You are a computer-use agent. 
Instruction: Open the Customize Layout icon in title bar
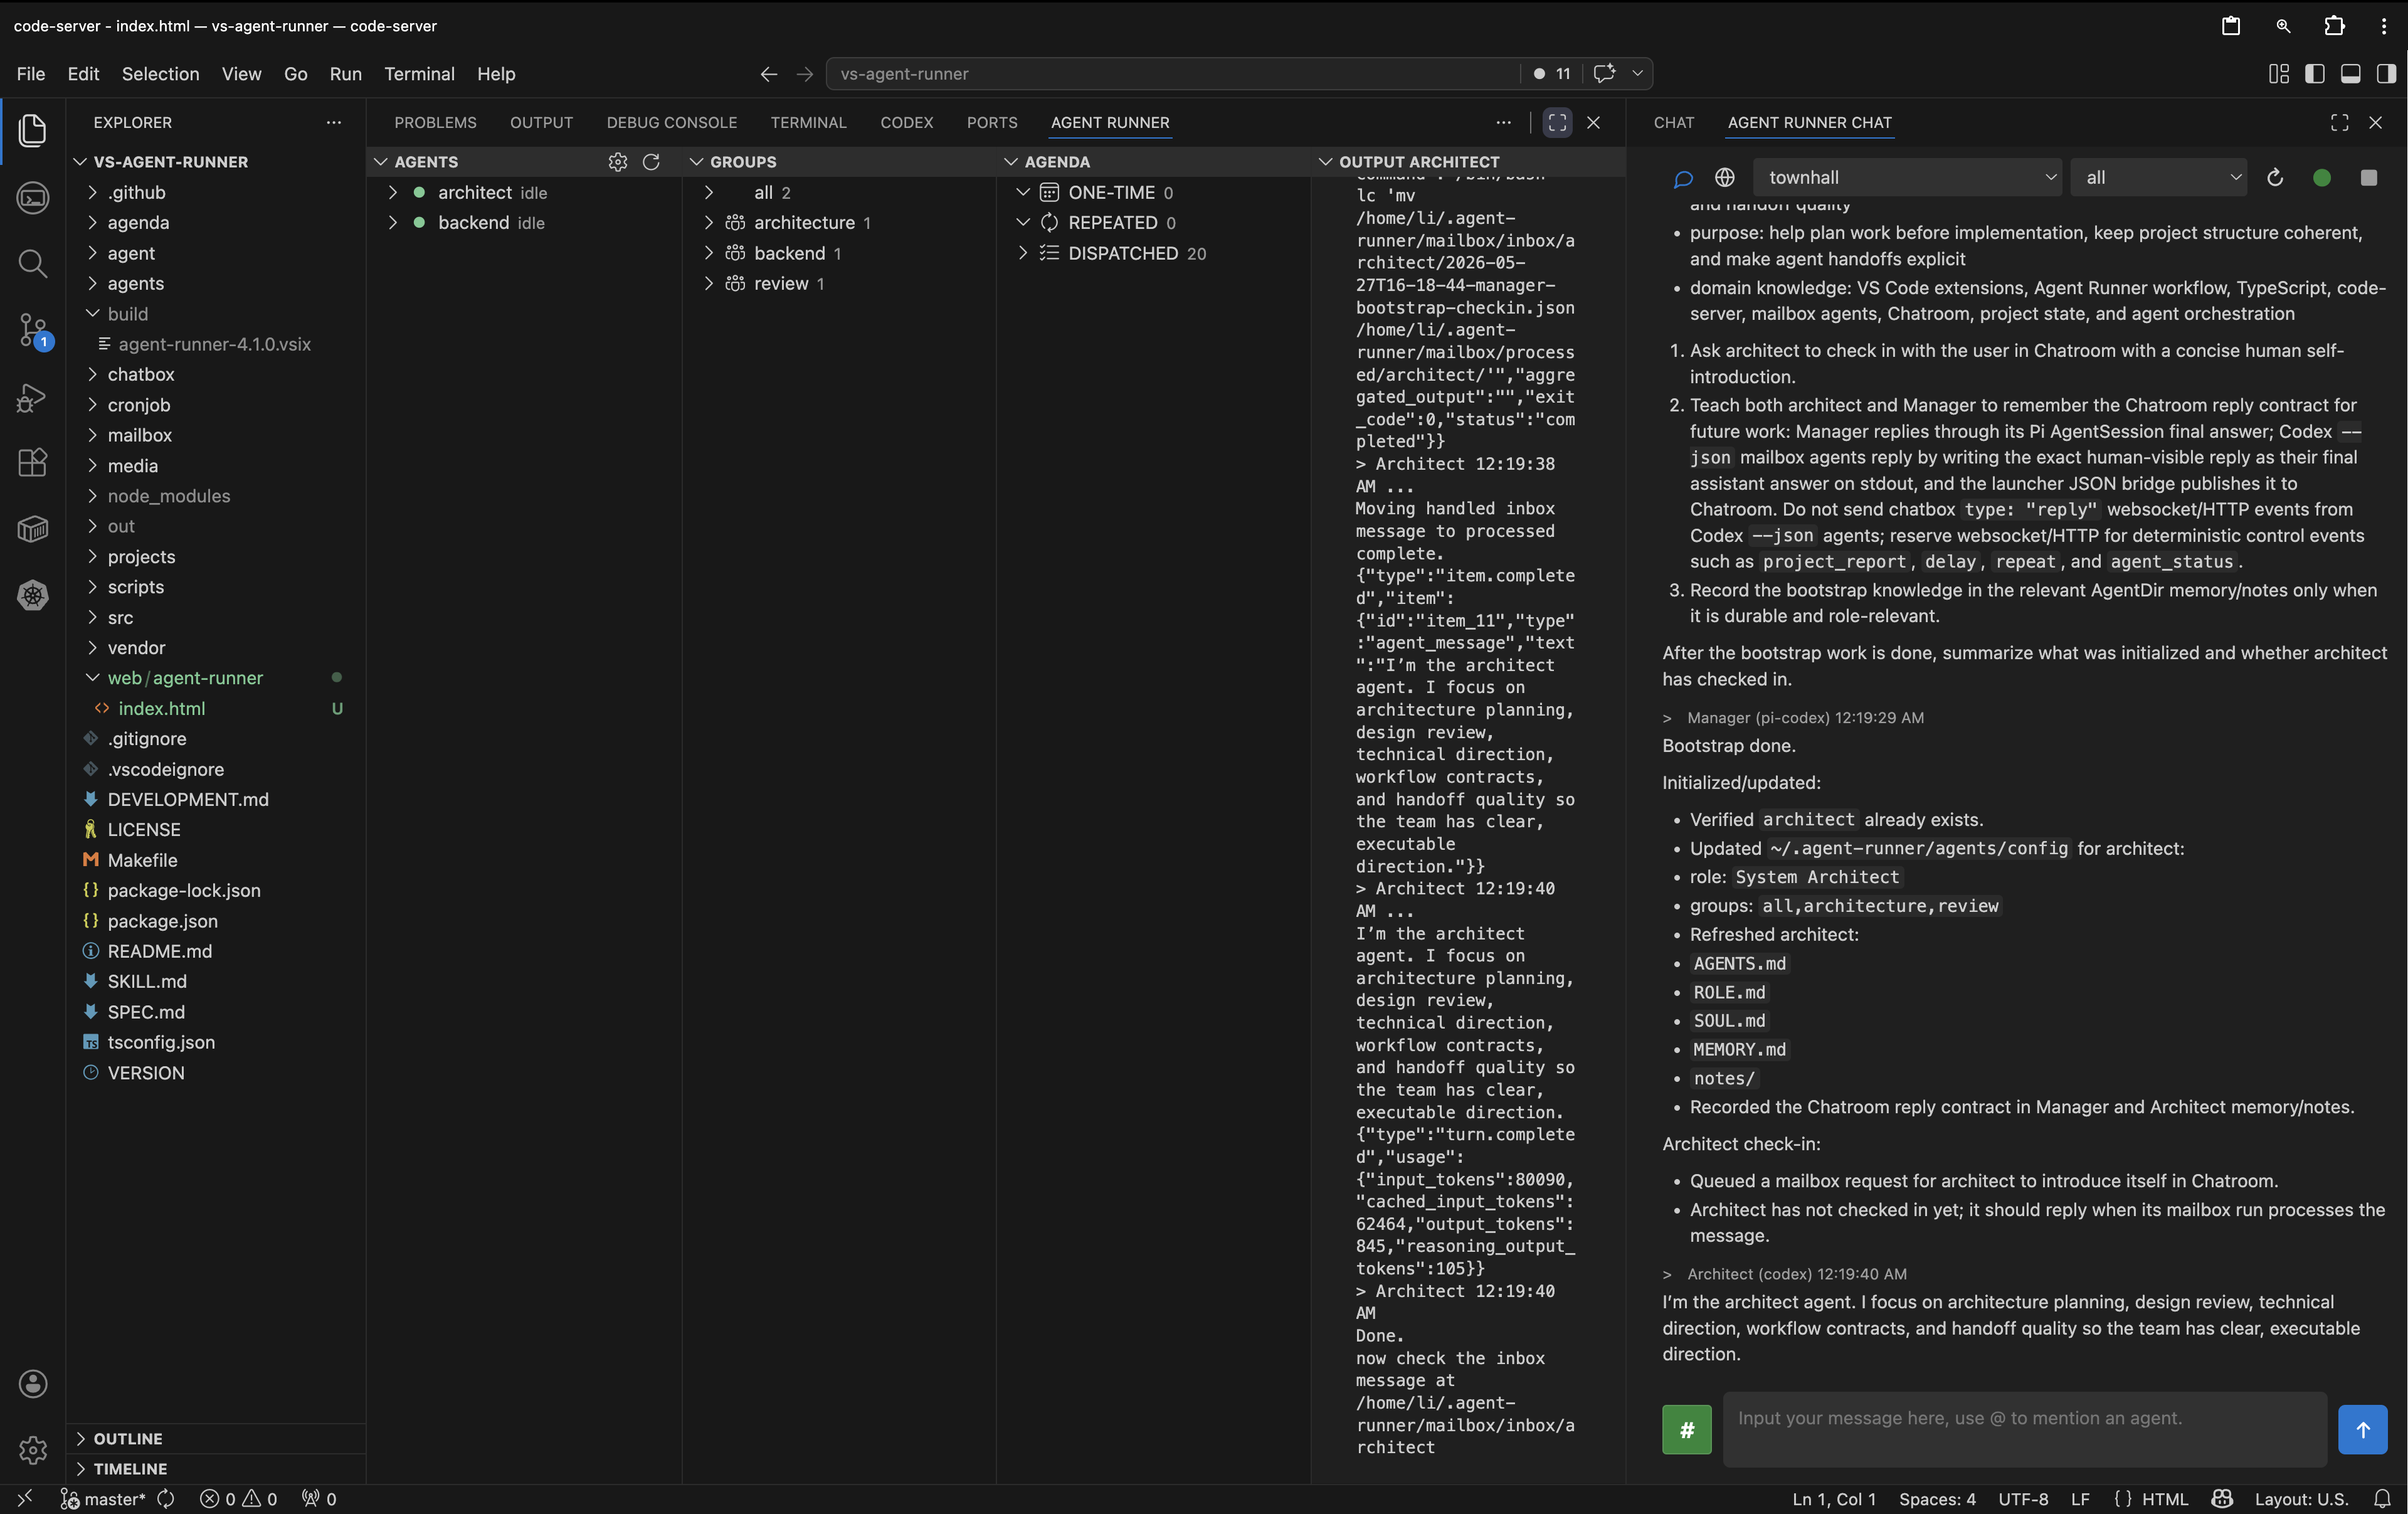tap(2279, 74)
